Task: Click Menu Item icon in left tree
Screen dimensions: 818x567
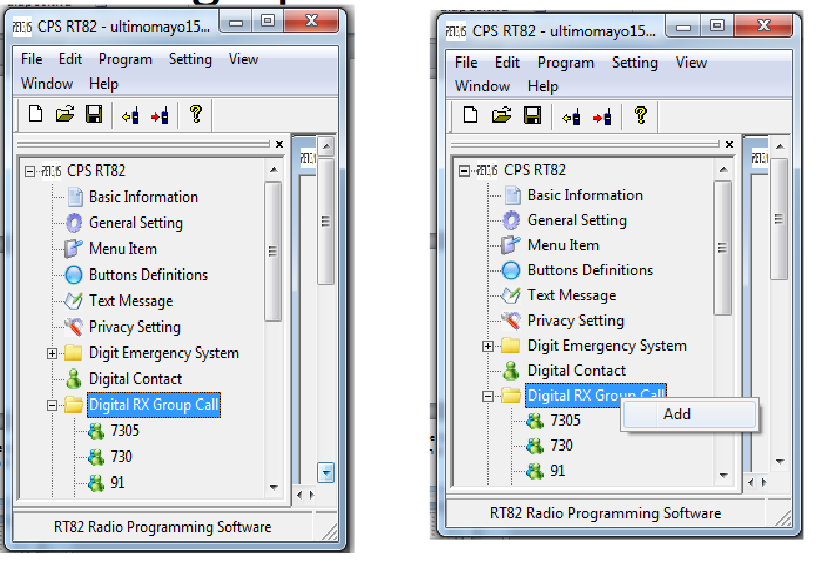Action: pyautogui.click(x=73, y=249)
